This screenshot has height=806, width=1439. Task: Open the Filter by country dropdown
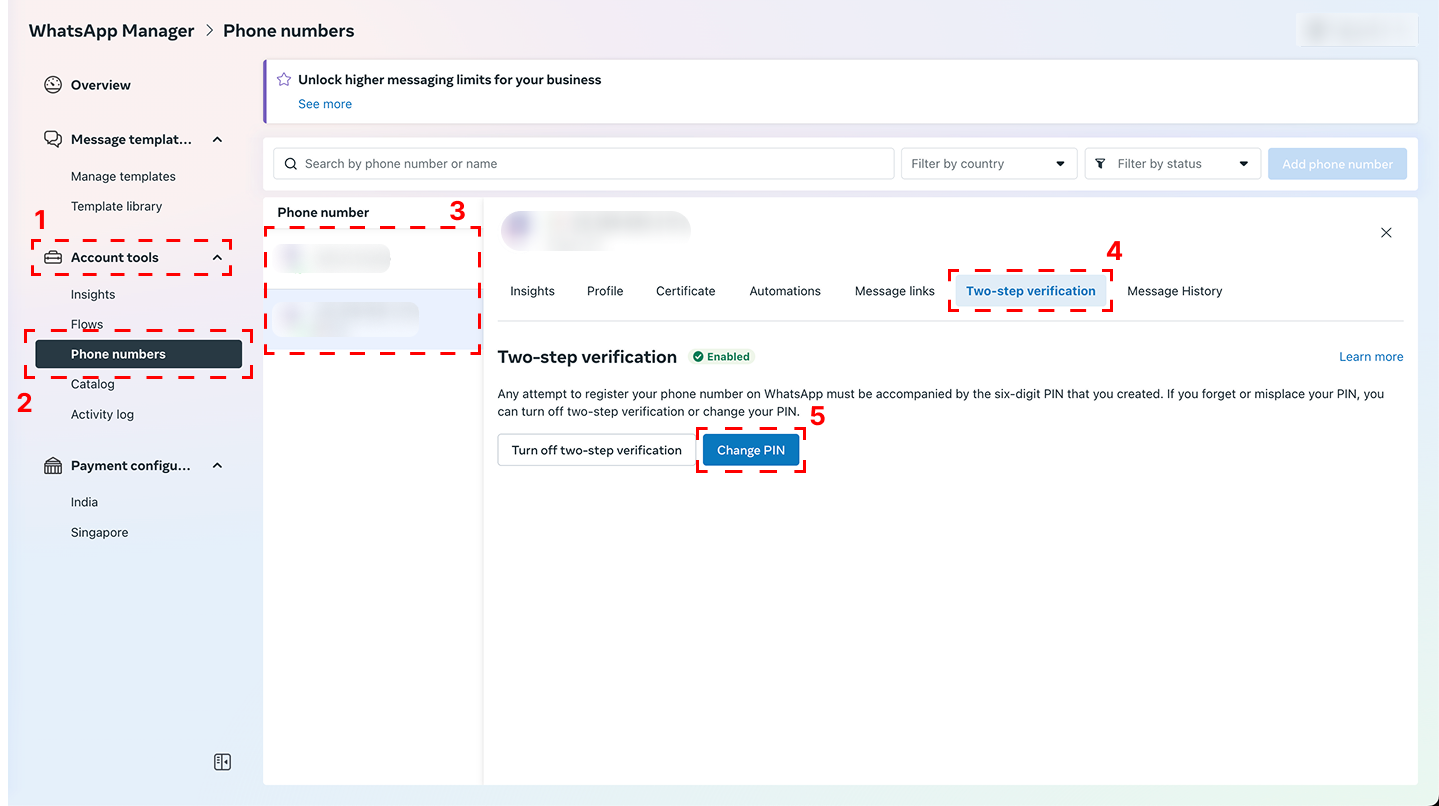click(989, 164)
